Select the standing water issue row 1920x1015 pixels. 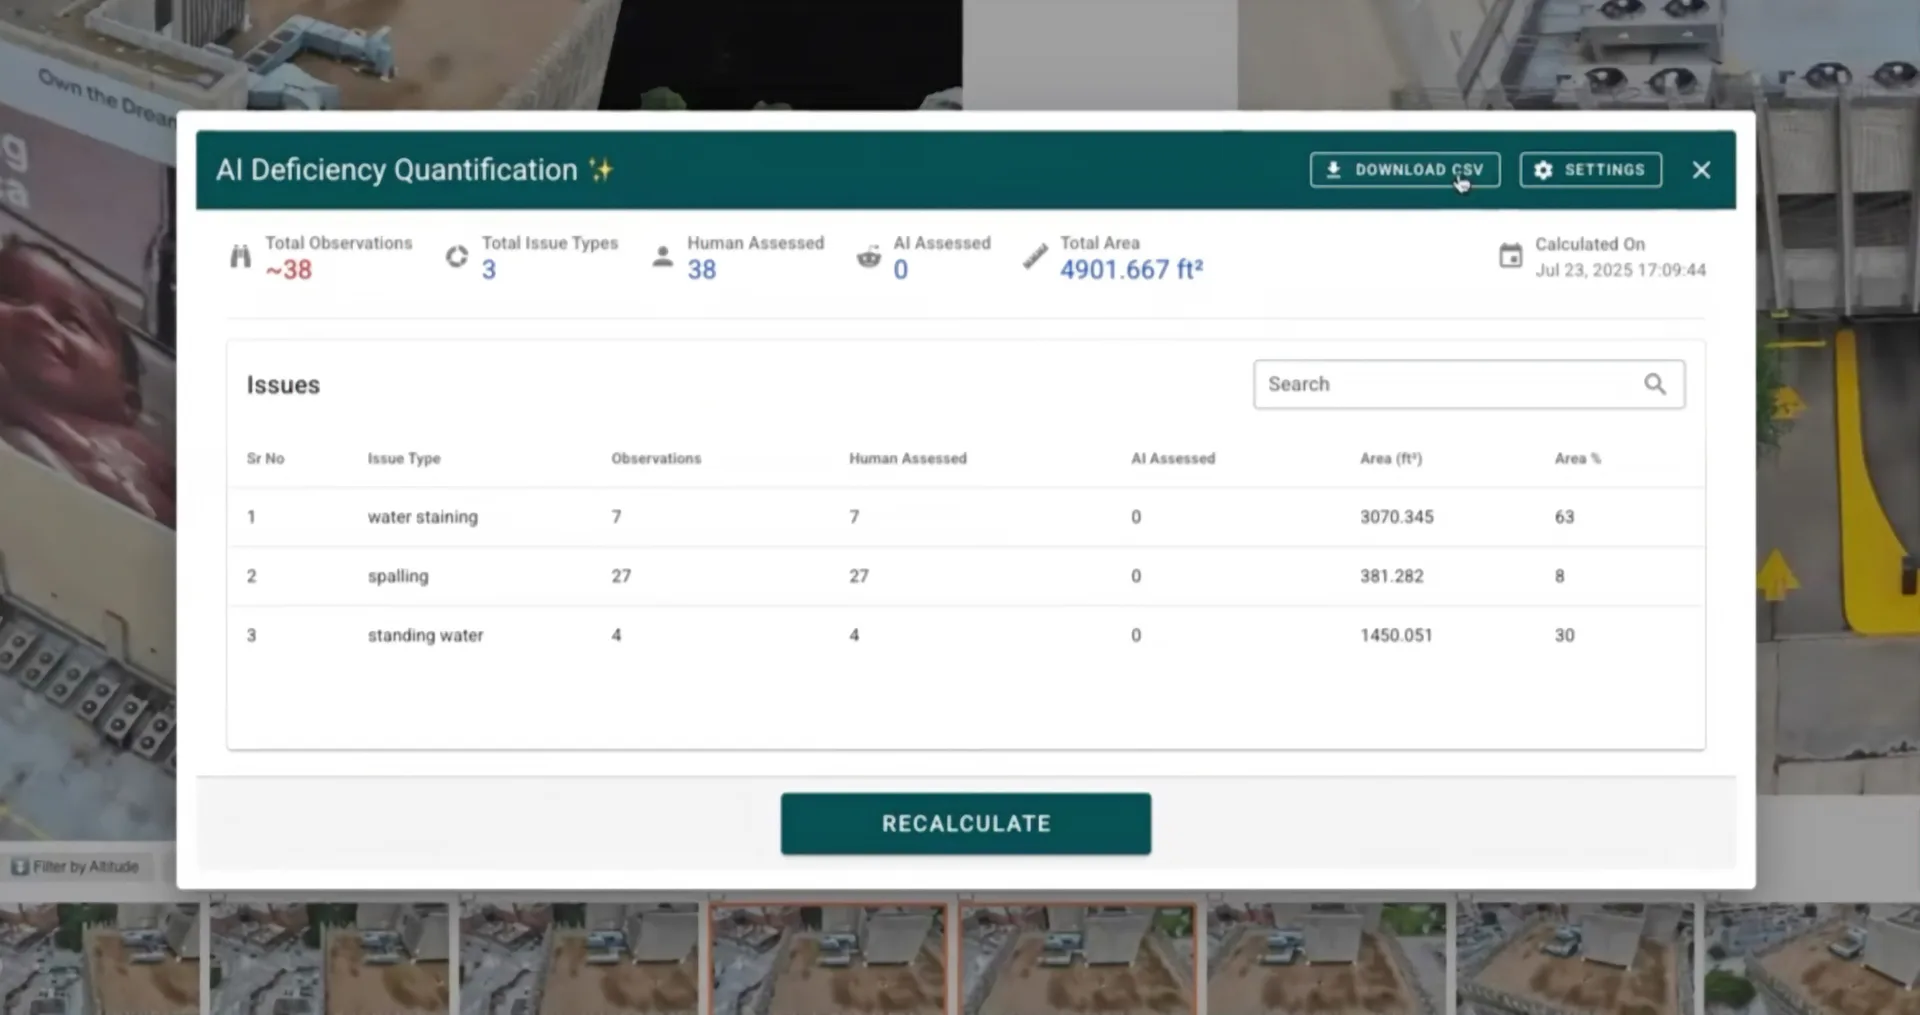tap(965, 635)
